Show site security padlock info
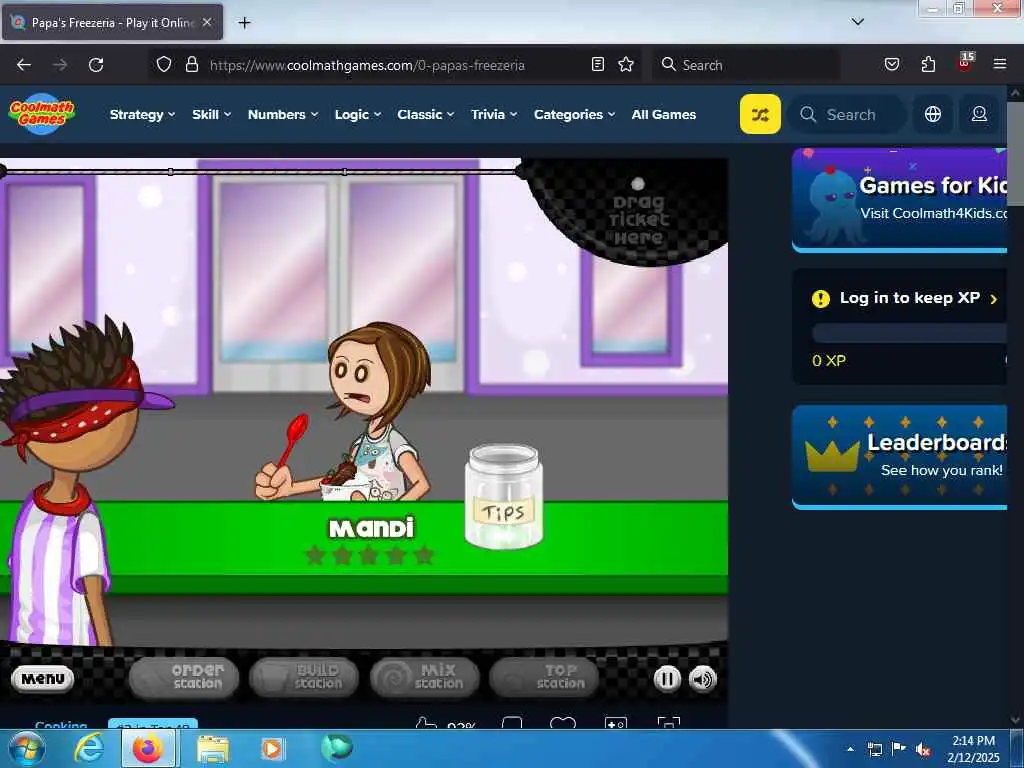 191,65
